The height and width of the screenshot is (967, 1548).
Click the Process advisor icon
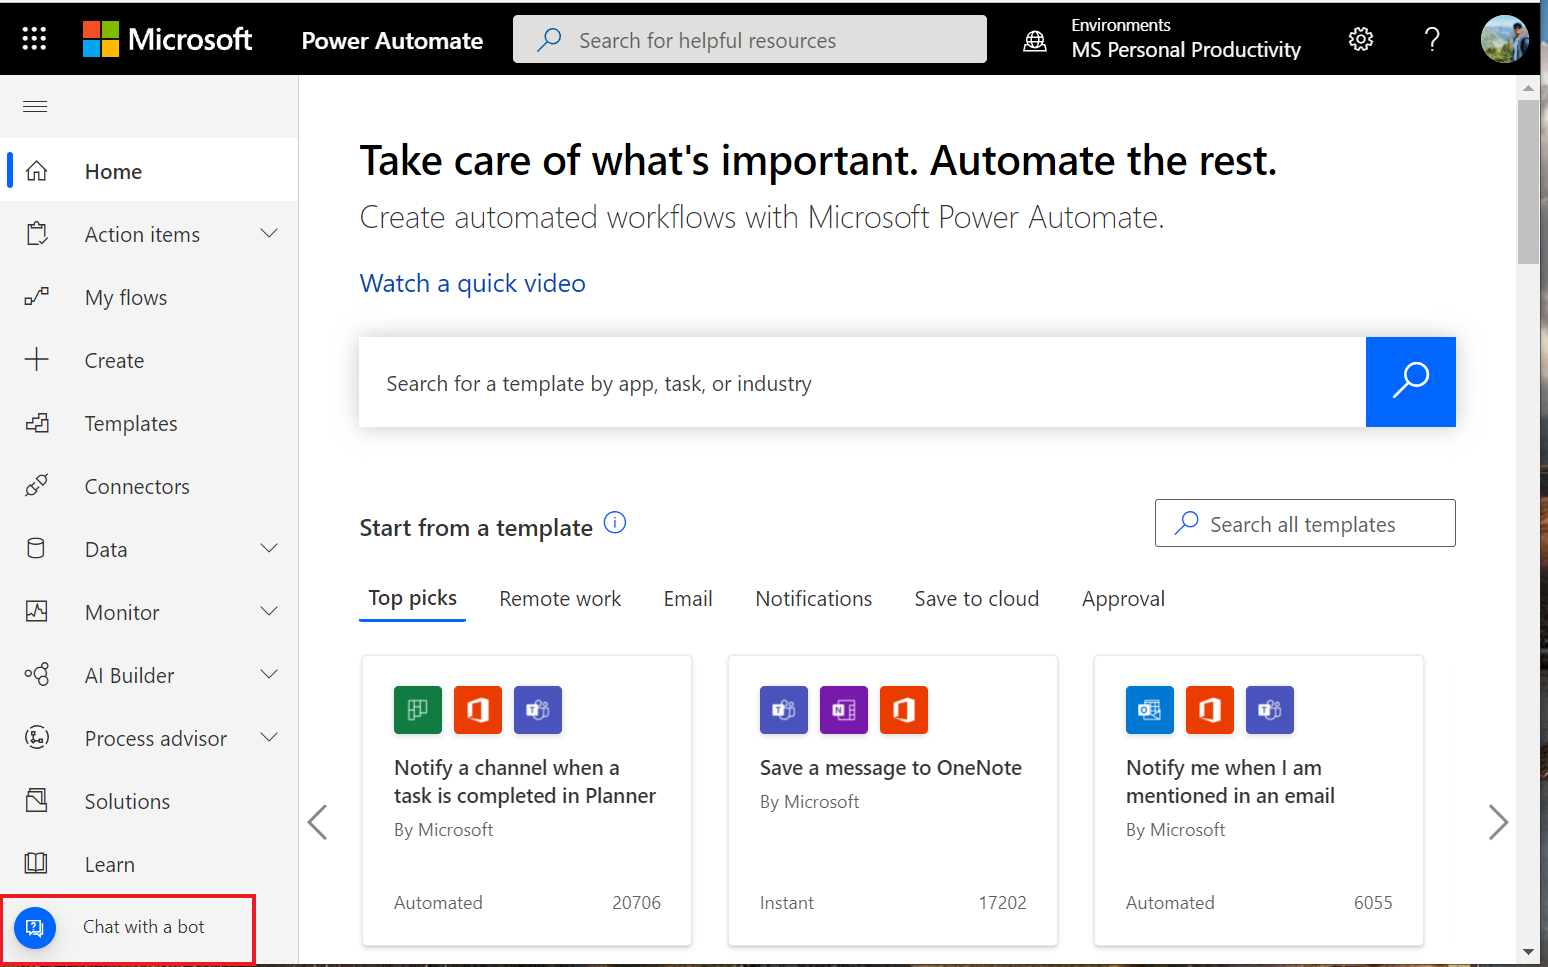click(37, 737)
